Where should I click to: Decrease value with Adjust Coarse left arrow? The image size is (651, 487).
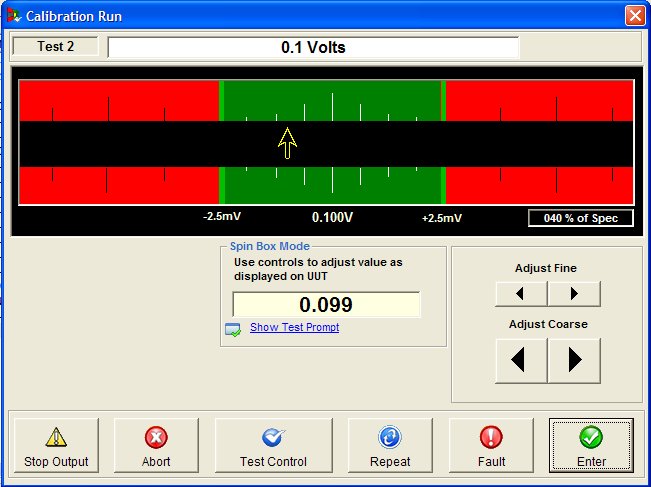521,360
